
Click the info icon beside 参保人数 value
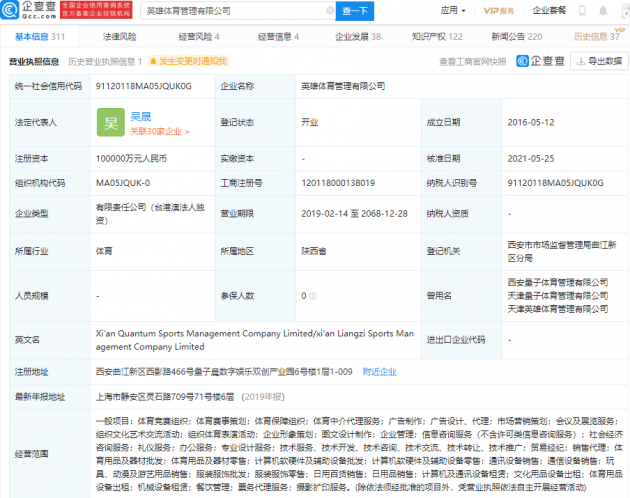313,296
